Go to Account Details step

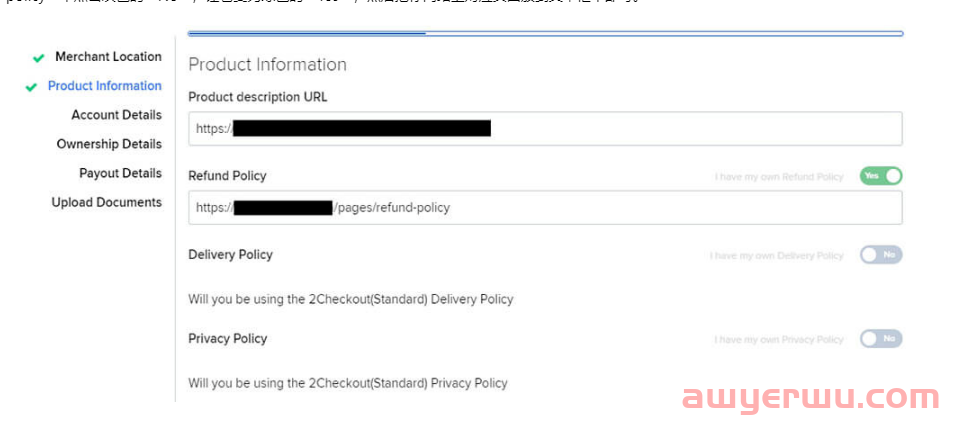(x=116, y=115)
